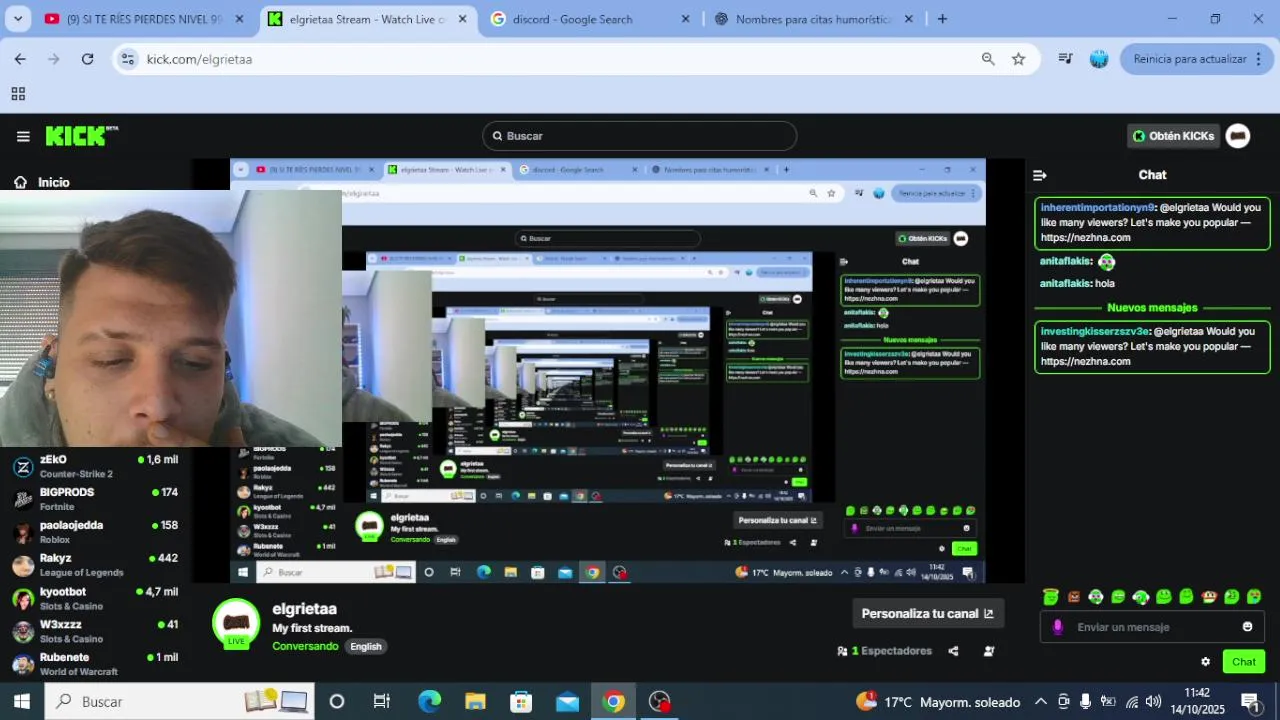Click Personaliza tu canal button
The image size is (1280, 720).
(x=927, y=614)
